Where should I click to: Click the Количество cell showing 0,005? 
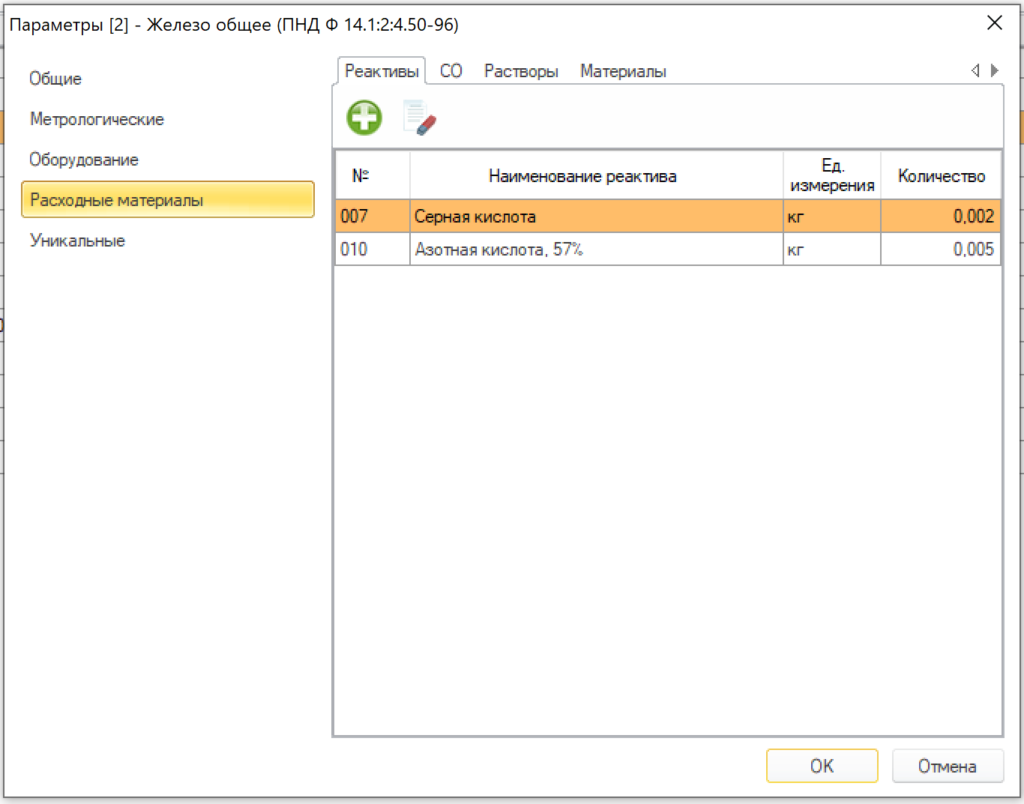point(940,249)
